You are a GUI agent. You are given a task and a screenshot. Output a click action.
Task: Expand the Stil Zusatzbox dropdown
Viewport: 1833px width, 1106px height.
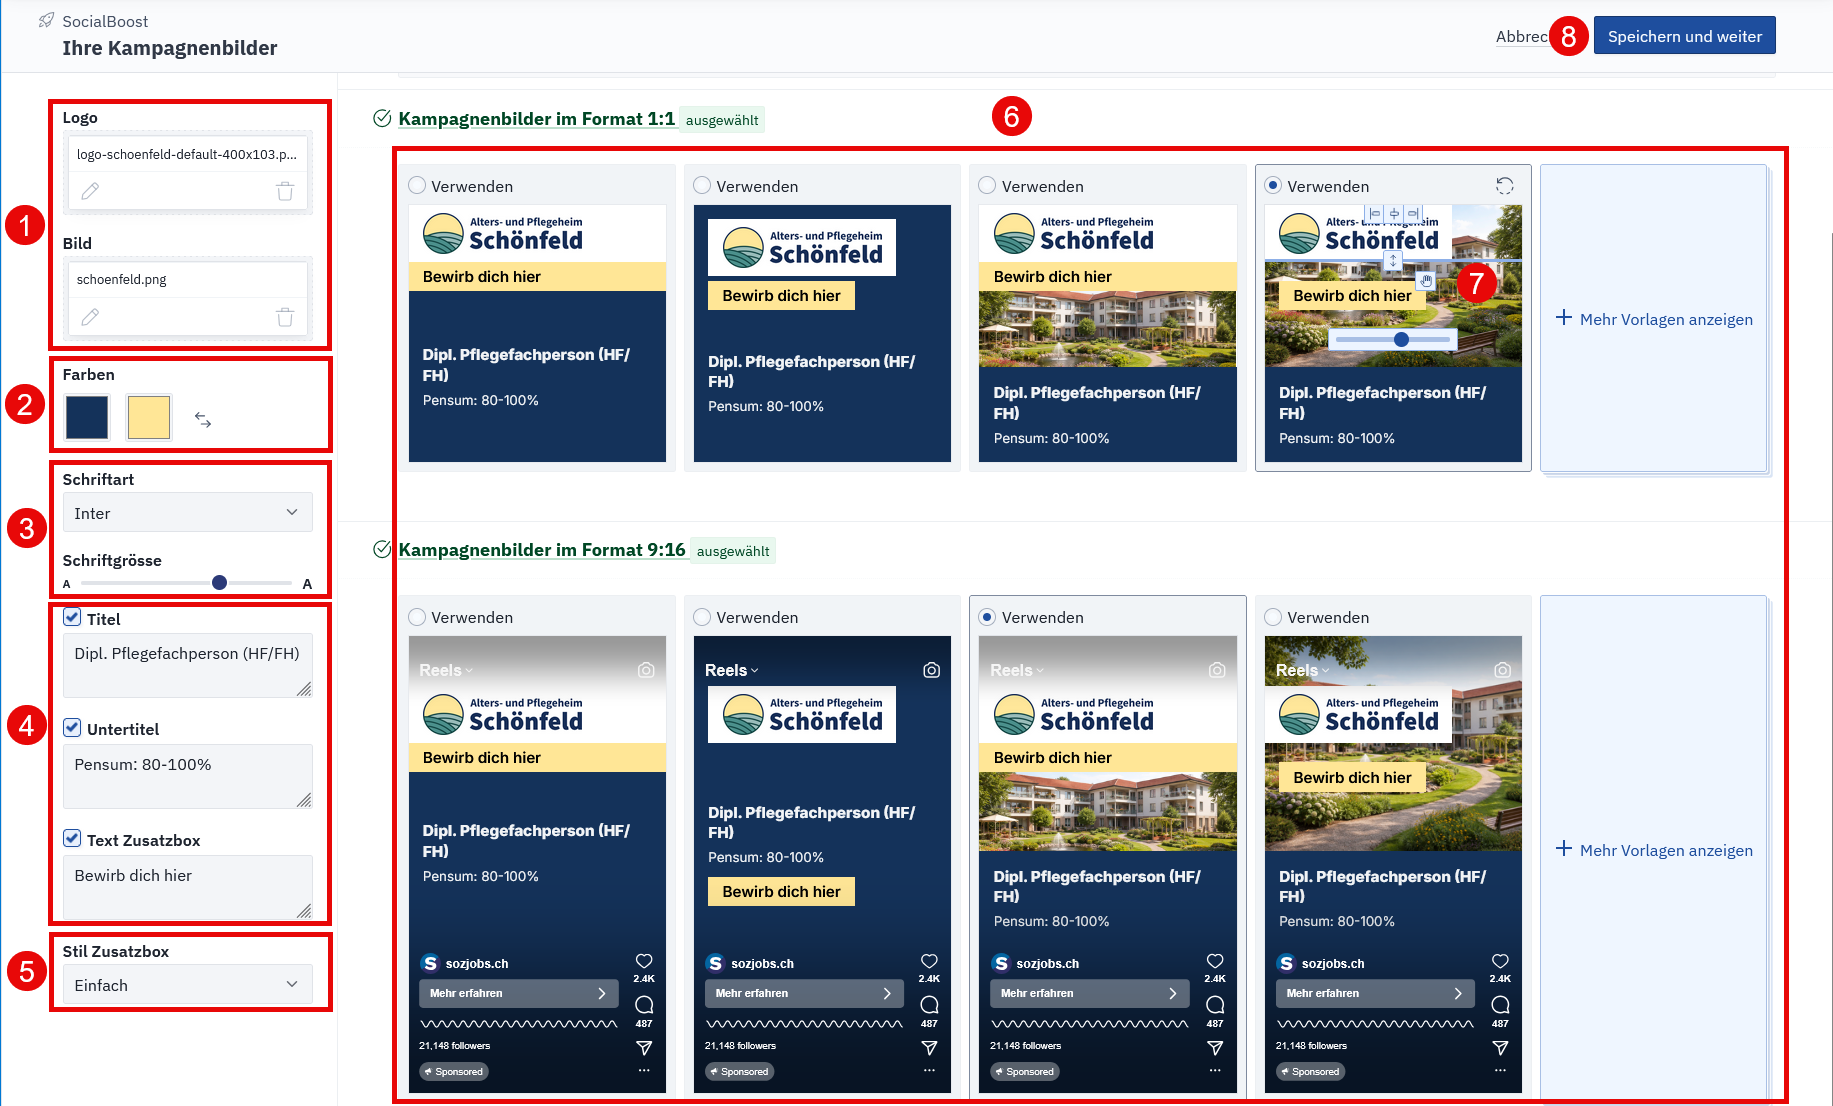[187, 985]
